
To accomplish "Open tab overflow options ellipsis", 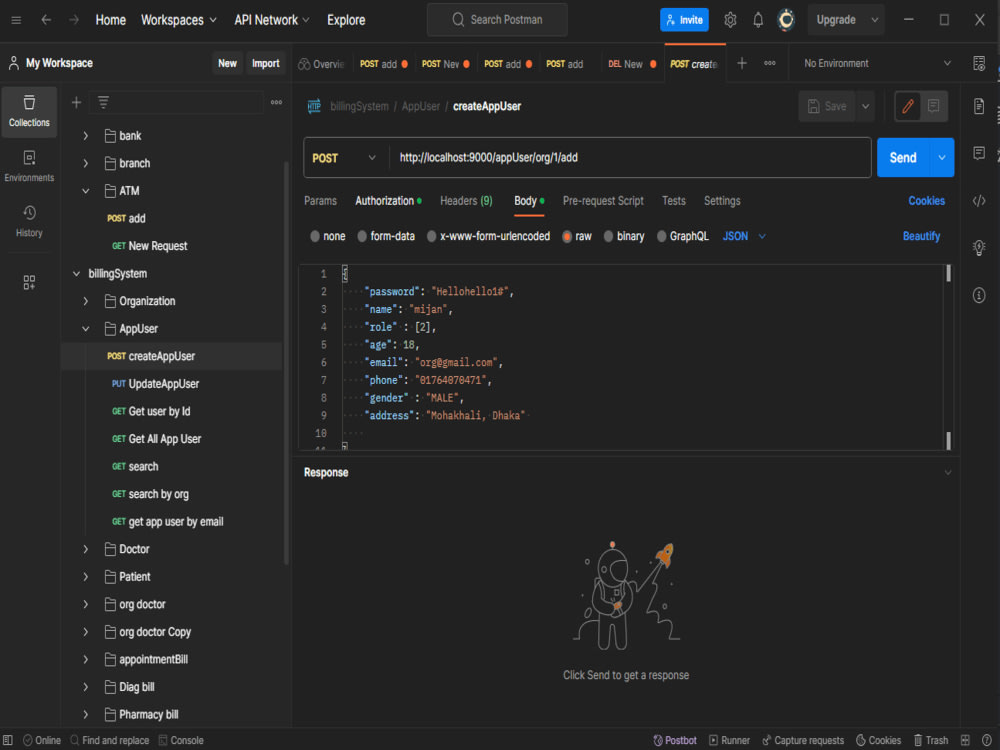I will (x=770, y=63).
